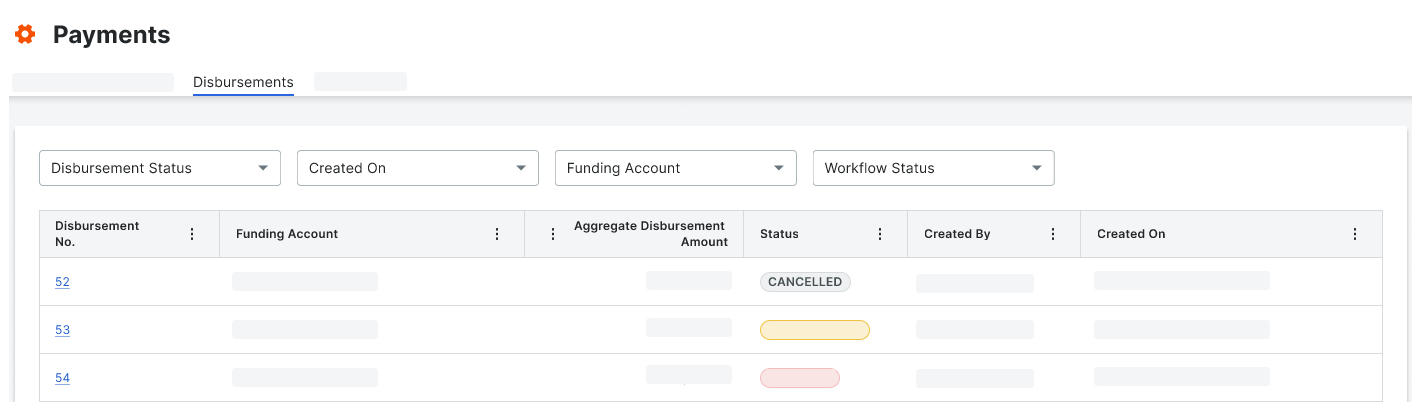Viewport: 1421px width, 411px height.
Task: Open Aggregate Disbursement Amount column kebab menu
Action: coord(553,234)
